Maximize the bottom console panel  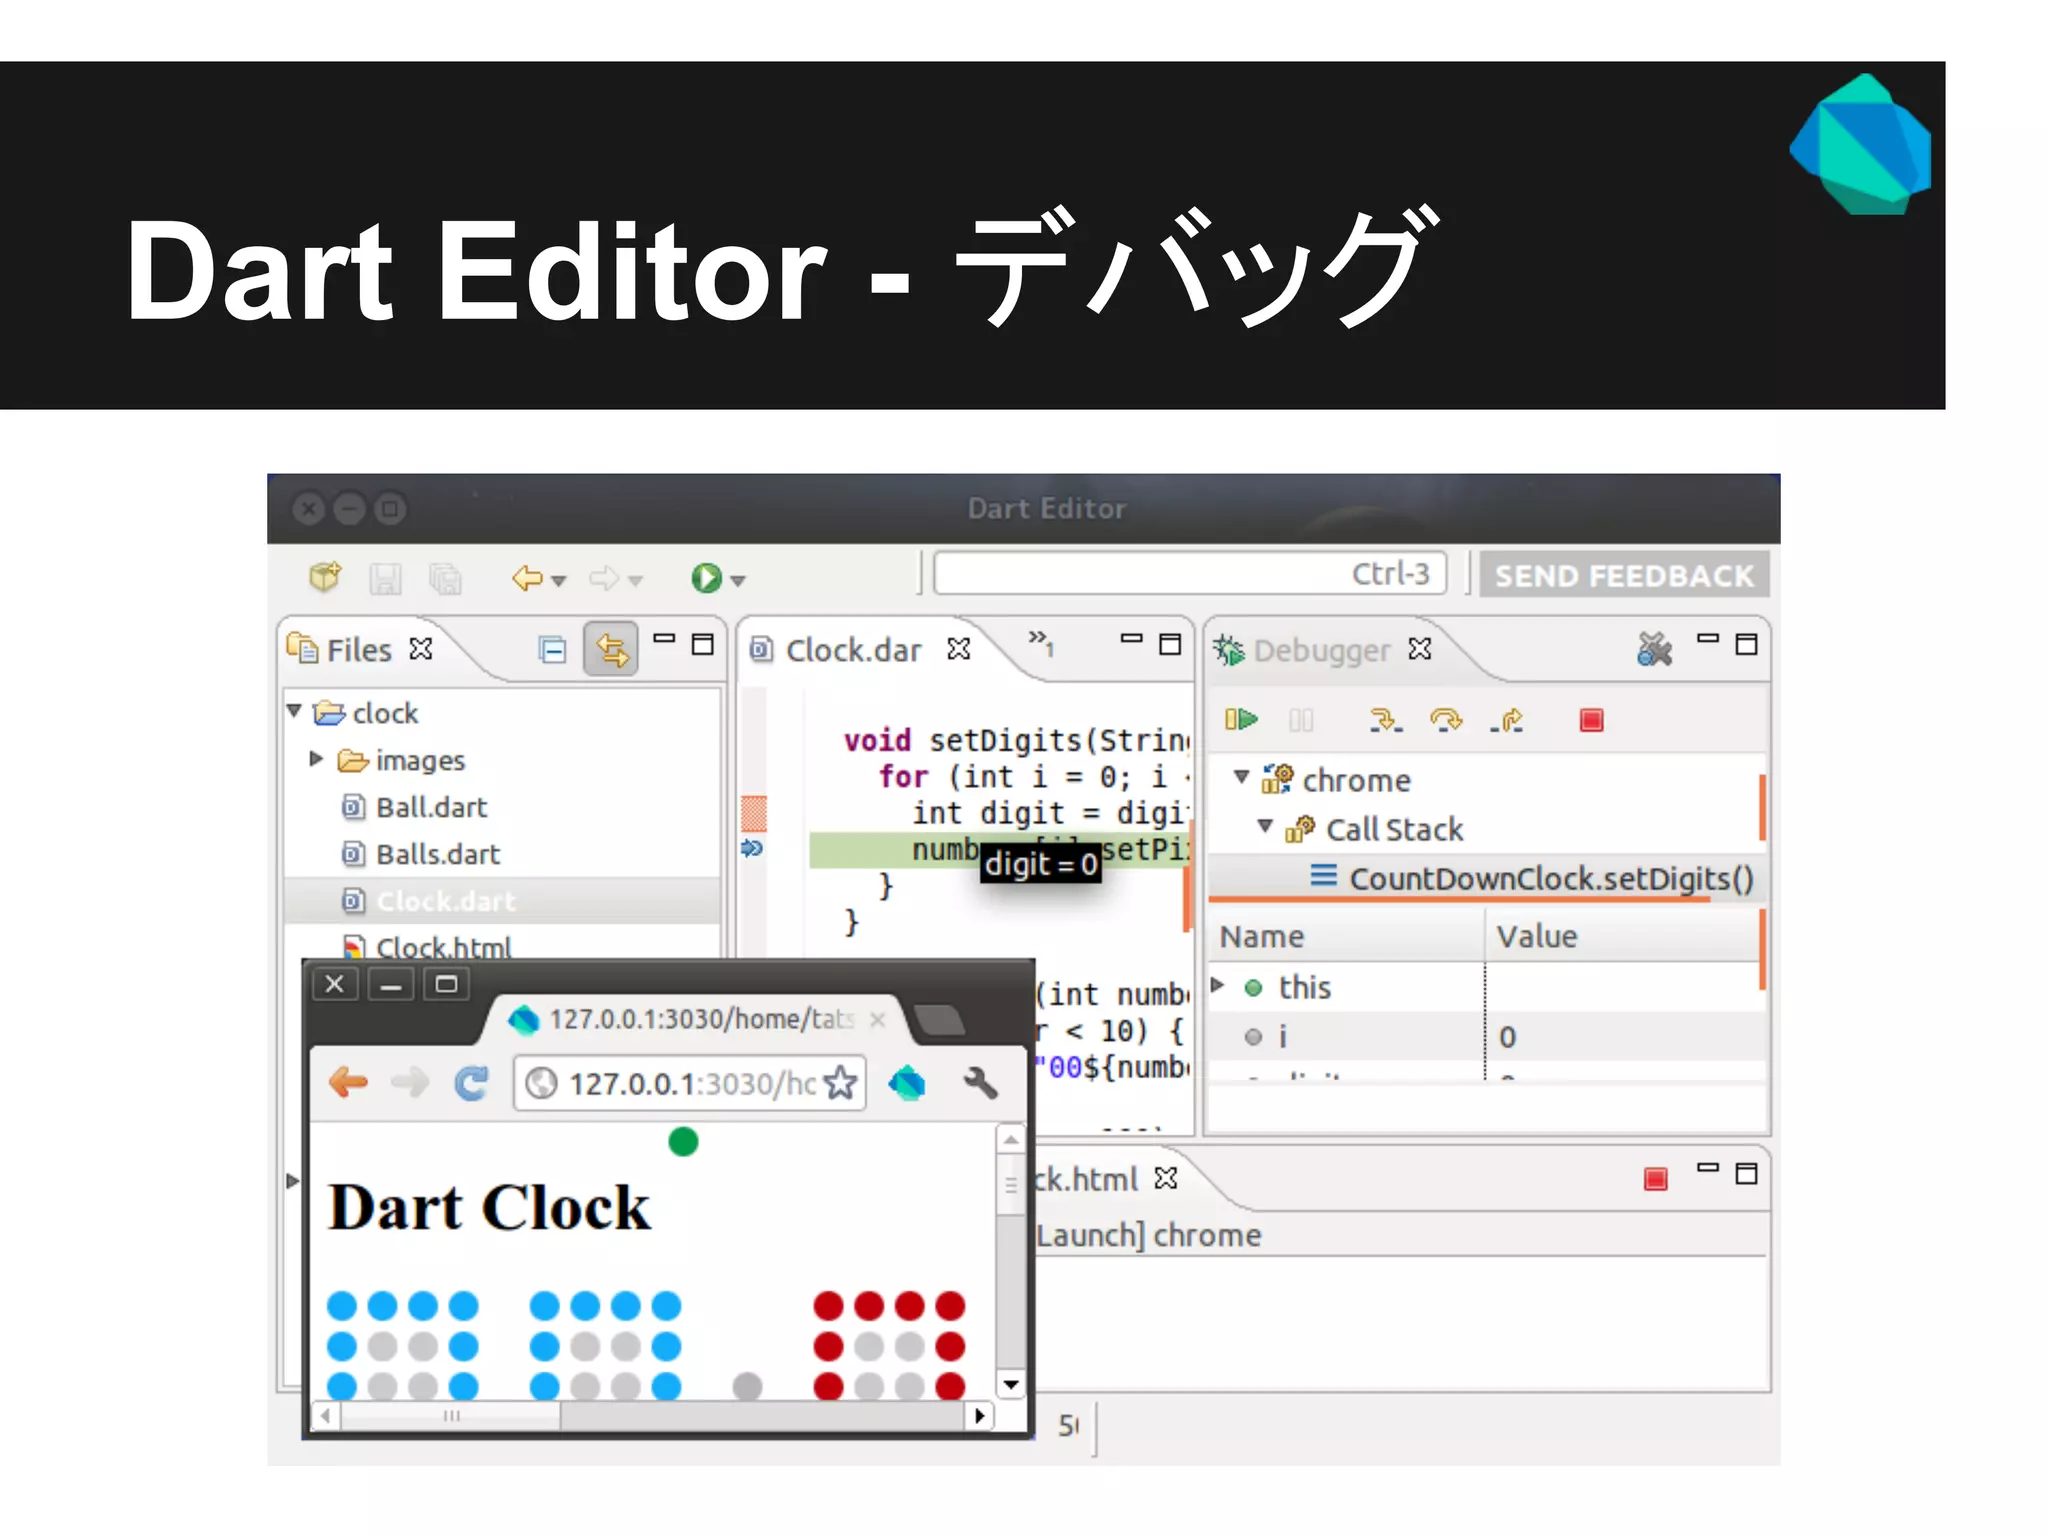1747,1174
